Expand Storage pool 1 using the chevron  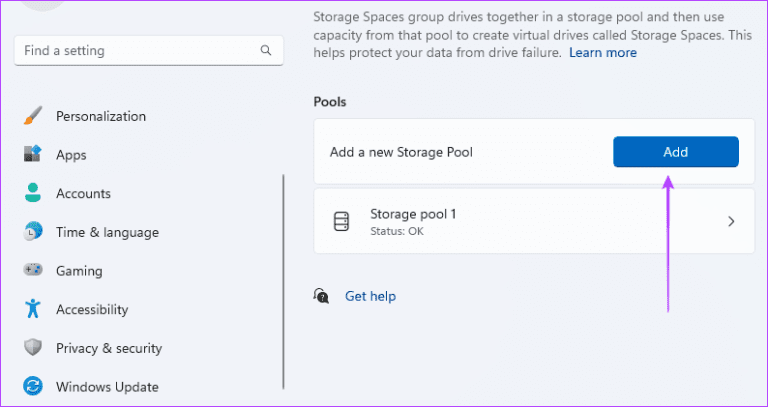pos(731,221)
